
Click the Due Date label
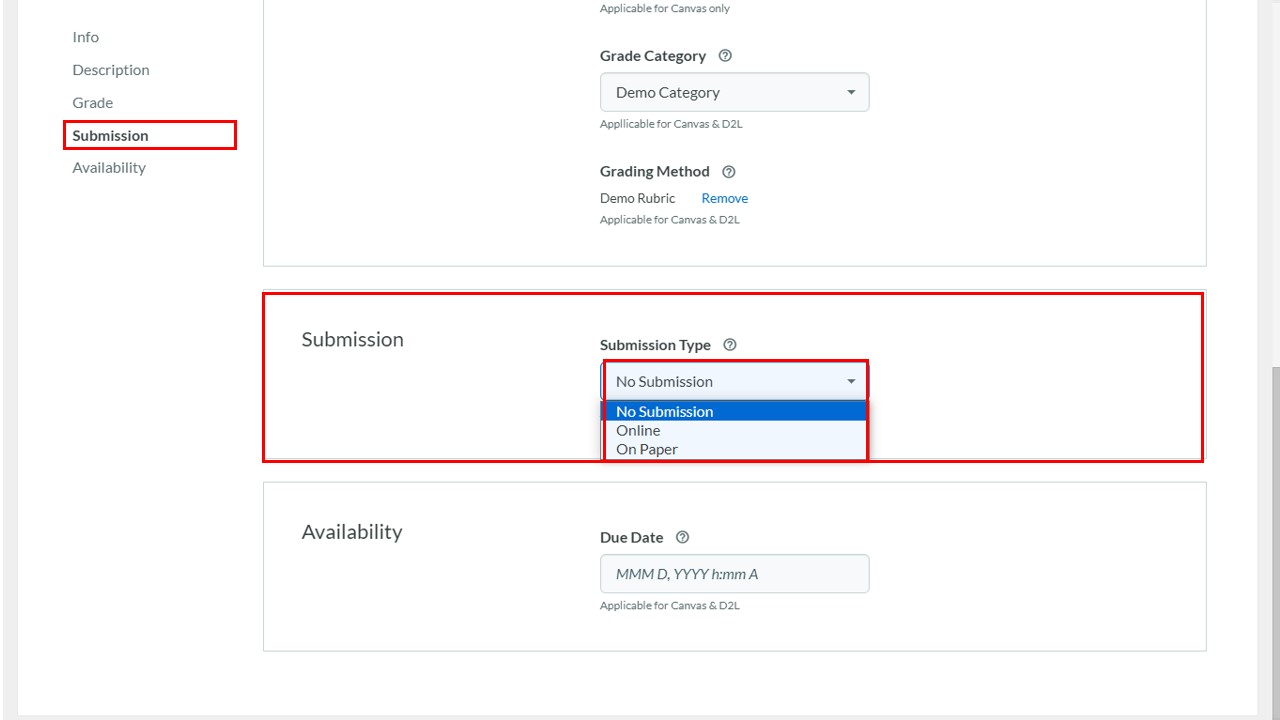click(632, 537)
